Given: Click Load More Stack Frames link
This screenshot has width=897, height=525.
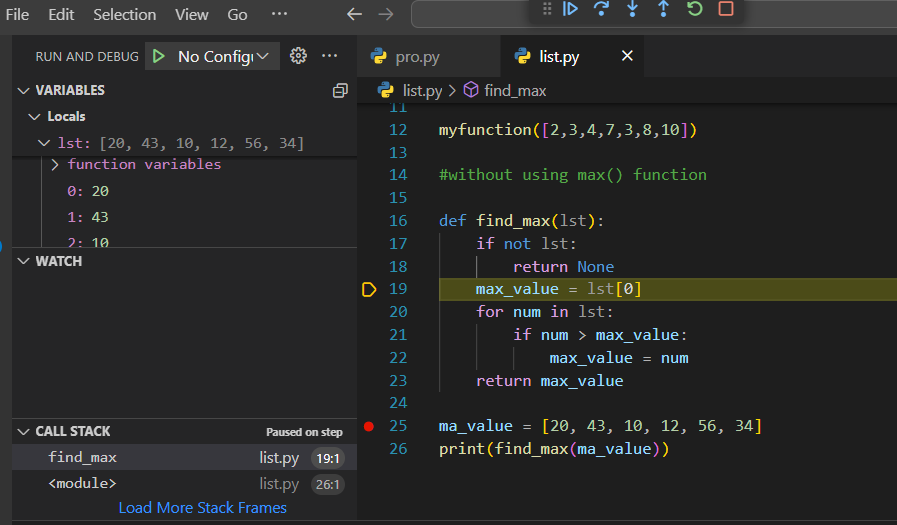Looking at the screenshot, I should 202,508.
